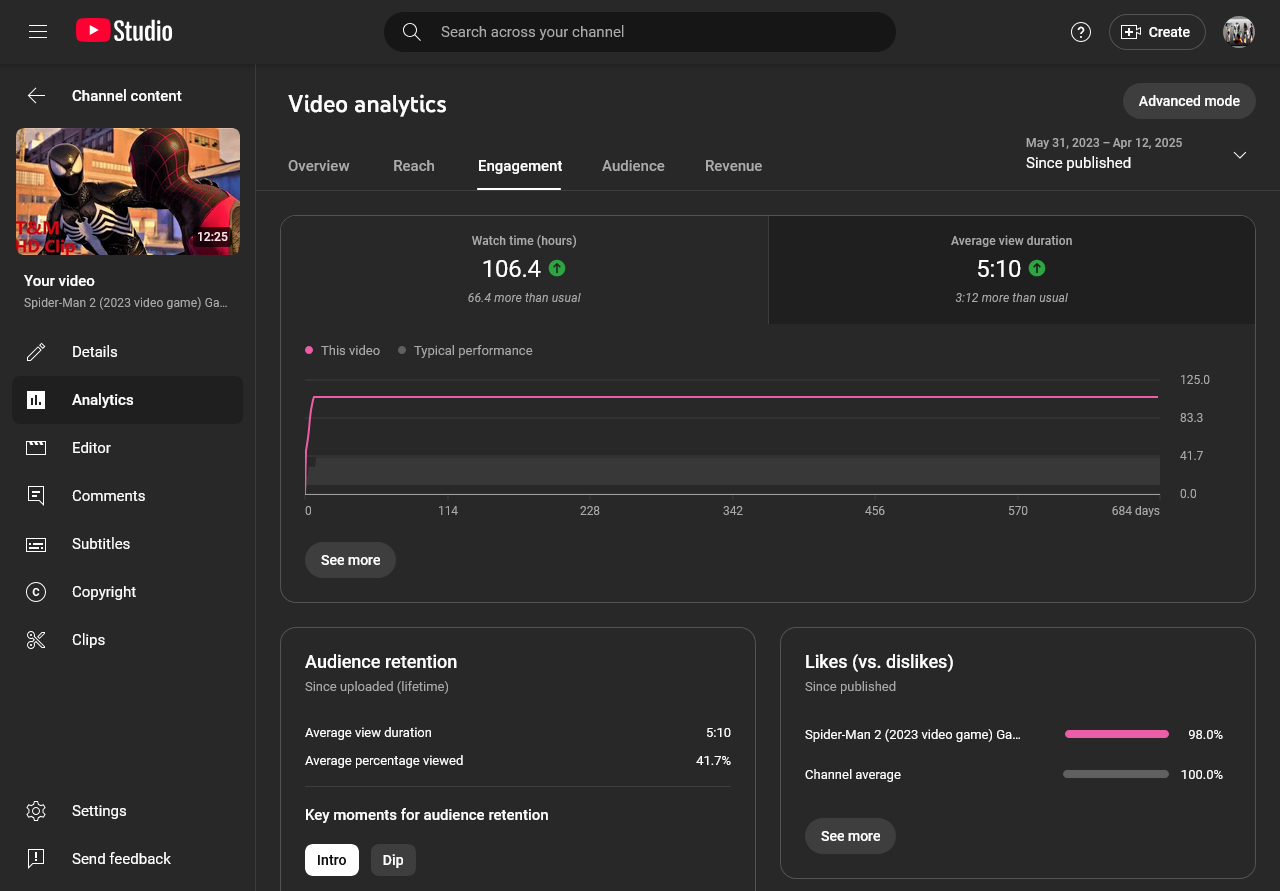This screenshot has width=1280, height=891.
Task: Open the Copyright menu item
Action: pos(127,592)
